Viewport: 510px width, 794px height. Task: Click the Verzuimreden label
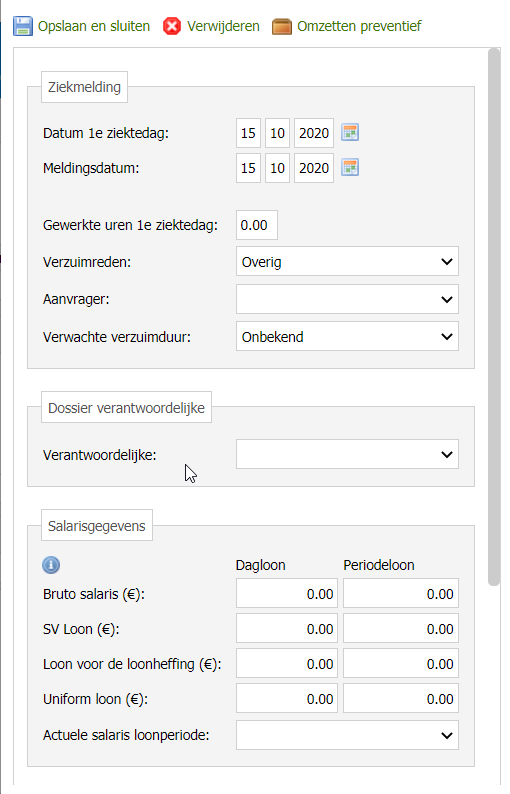pyautogui.click(x=87, y=262)
